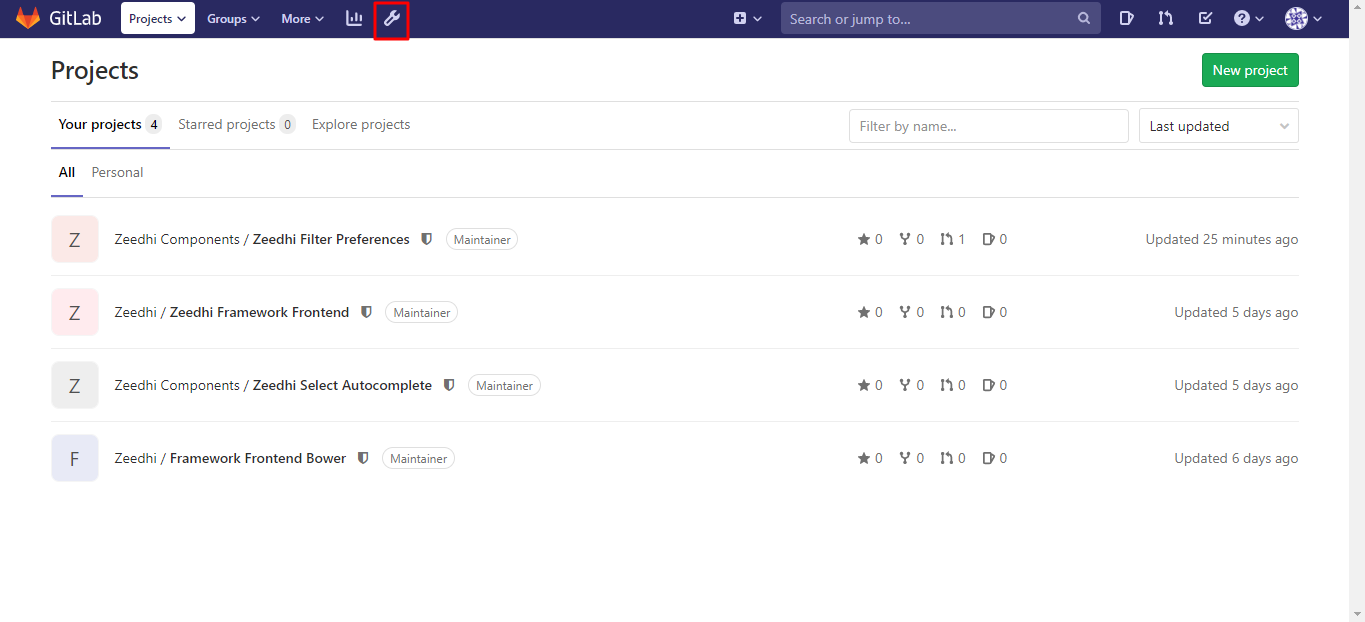Open the Issues icon in navbar
This screenshot has width=1365, height=622.
(x=1127, y=18)
